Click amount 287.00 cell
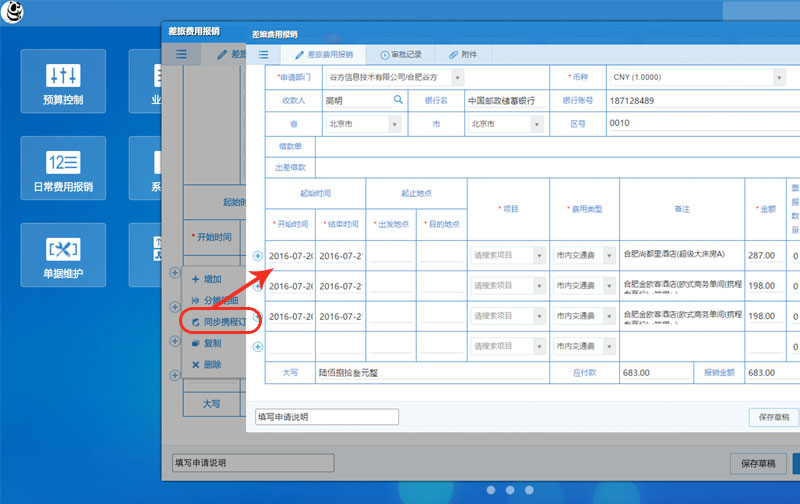Viewport: 800px width, 504px height. click(764, 256)
